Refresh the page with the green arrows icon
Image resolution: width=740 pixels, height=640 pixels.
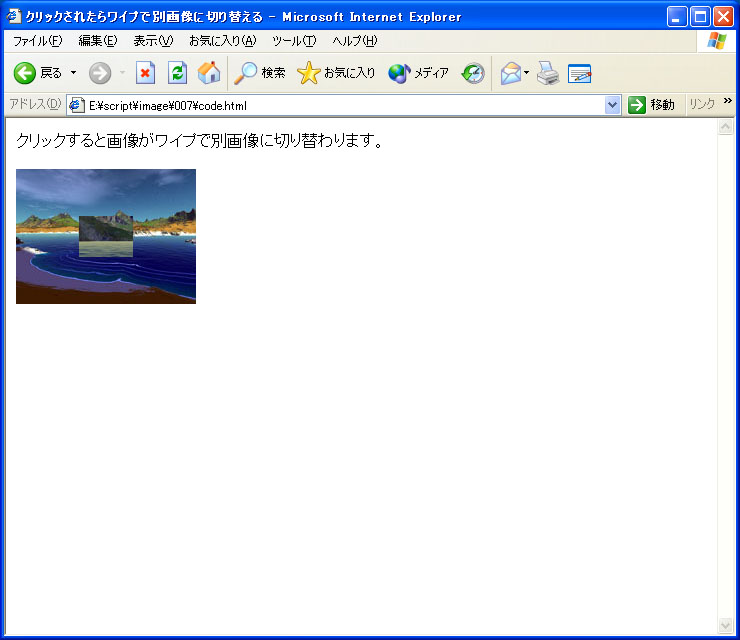[x=177, y=73]
